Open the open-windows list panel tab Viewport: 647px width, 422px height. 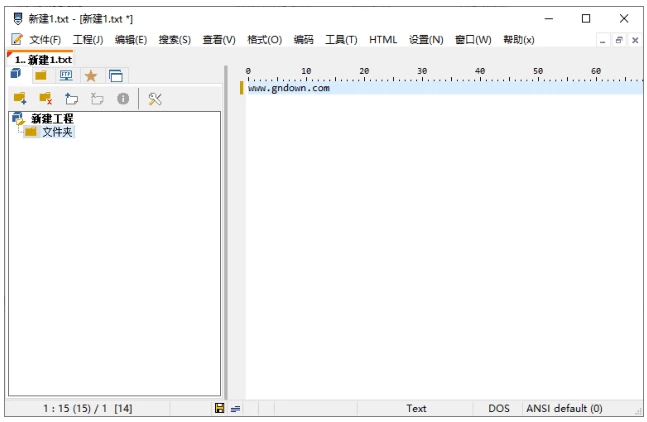click(116, 75)
